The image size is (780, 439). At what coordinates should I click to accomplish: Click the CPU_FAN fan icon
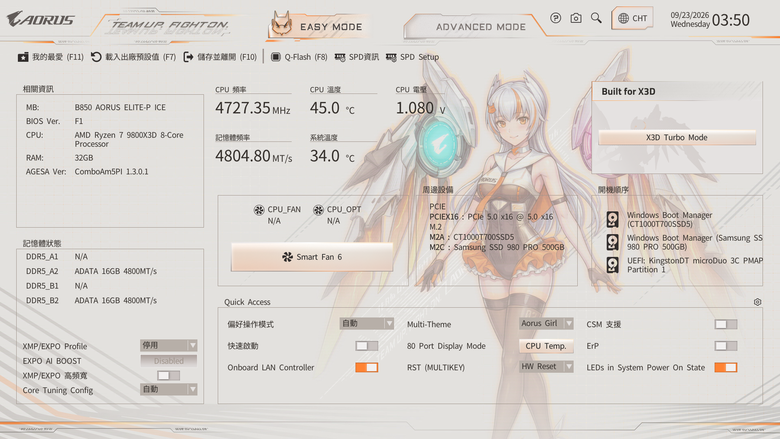[259, 210]
